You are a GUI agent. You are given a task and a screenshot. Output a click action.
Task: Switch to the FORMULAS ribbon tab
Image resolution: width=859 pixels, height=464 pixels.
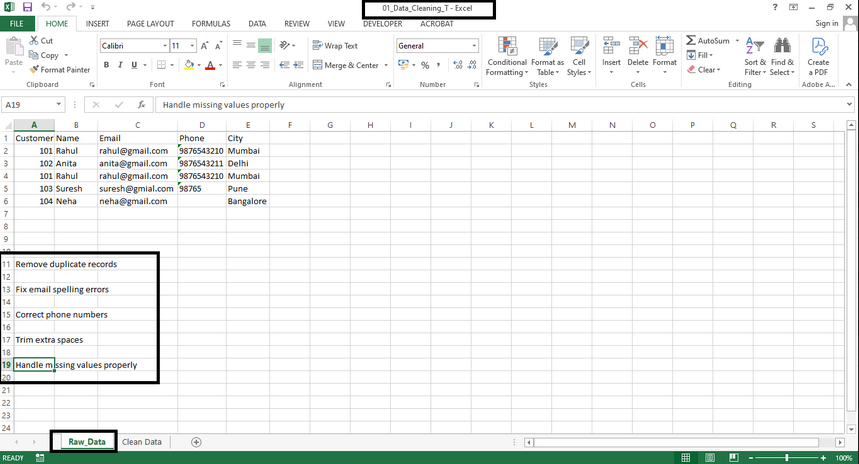[x=210, y=23]
